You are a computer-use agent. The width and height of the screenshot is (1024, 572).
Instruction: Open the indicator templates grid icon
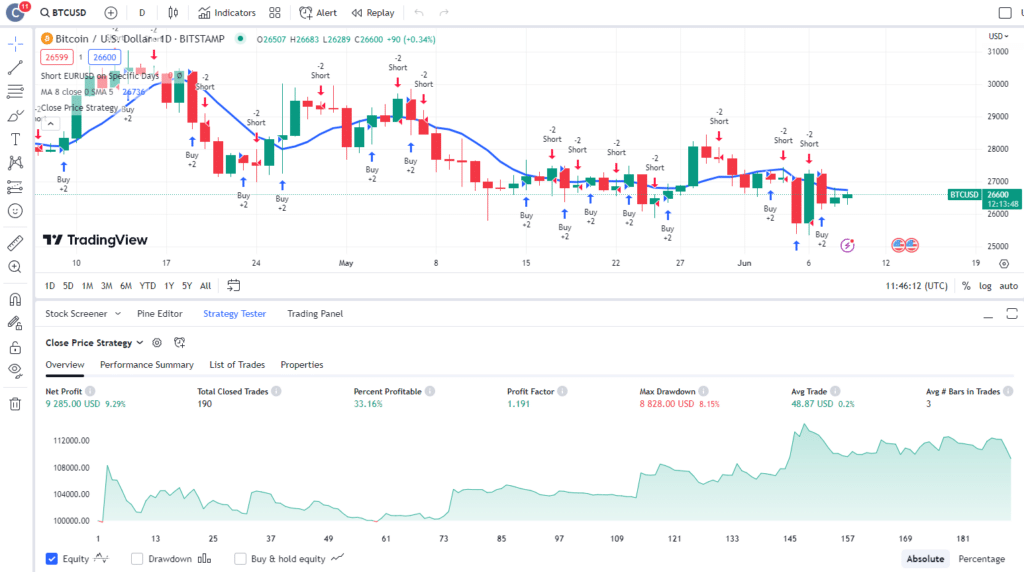(x=275, y=12)
